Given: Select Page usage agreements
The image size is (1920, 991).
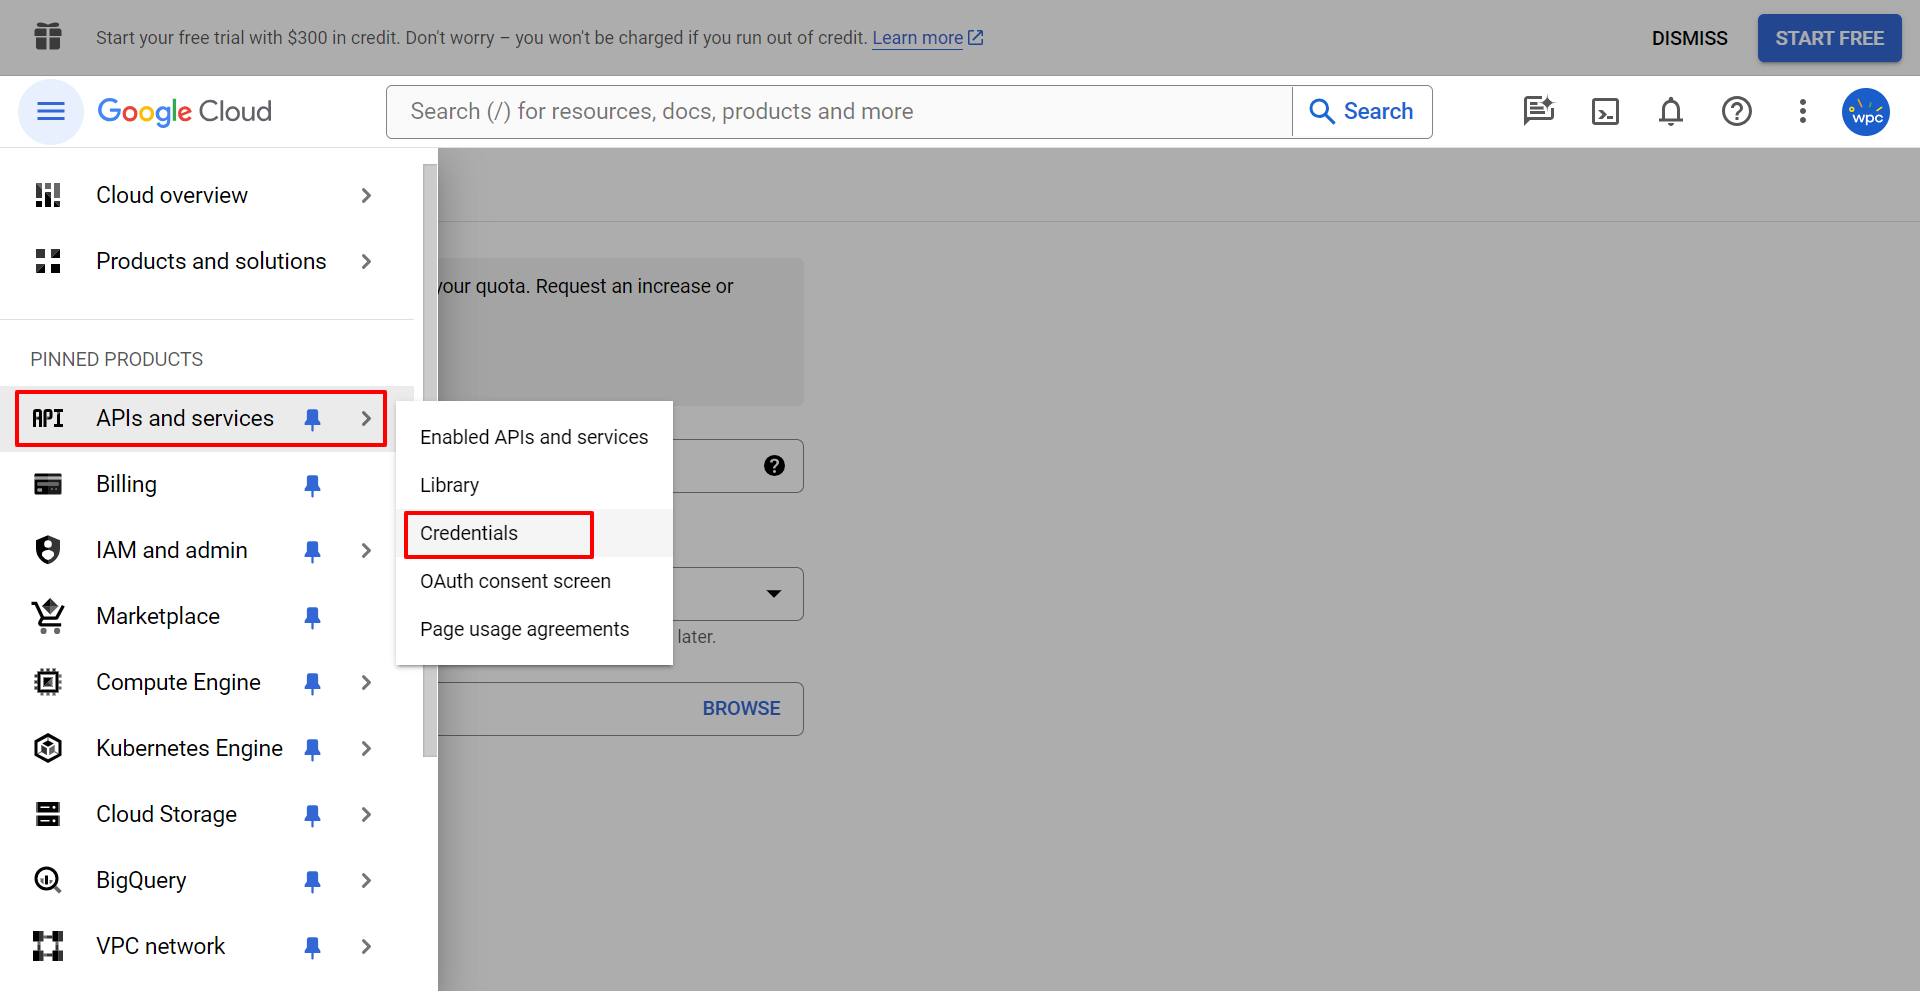Looking at the screenshot, I should [534, 629].
